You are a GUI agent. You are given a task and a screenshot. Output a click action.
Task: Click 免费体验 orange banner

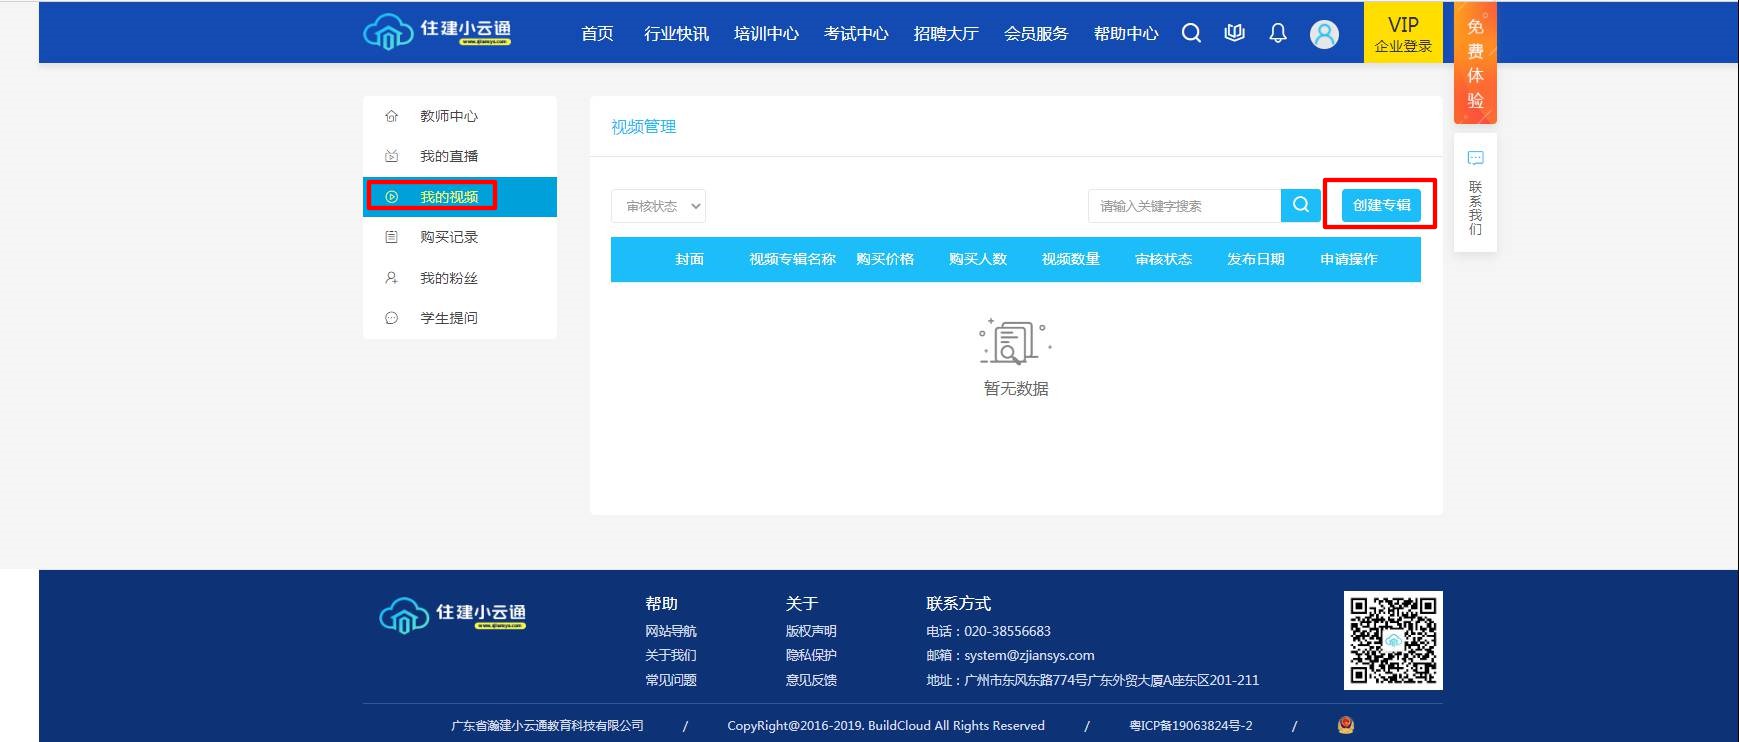click(1475, 63)
